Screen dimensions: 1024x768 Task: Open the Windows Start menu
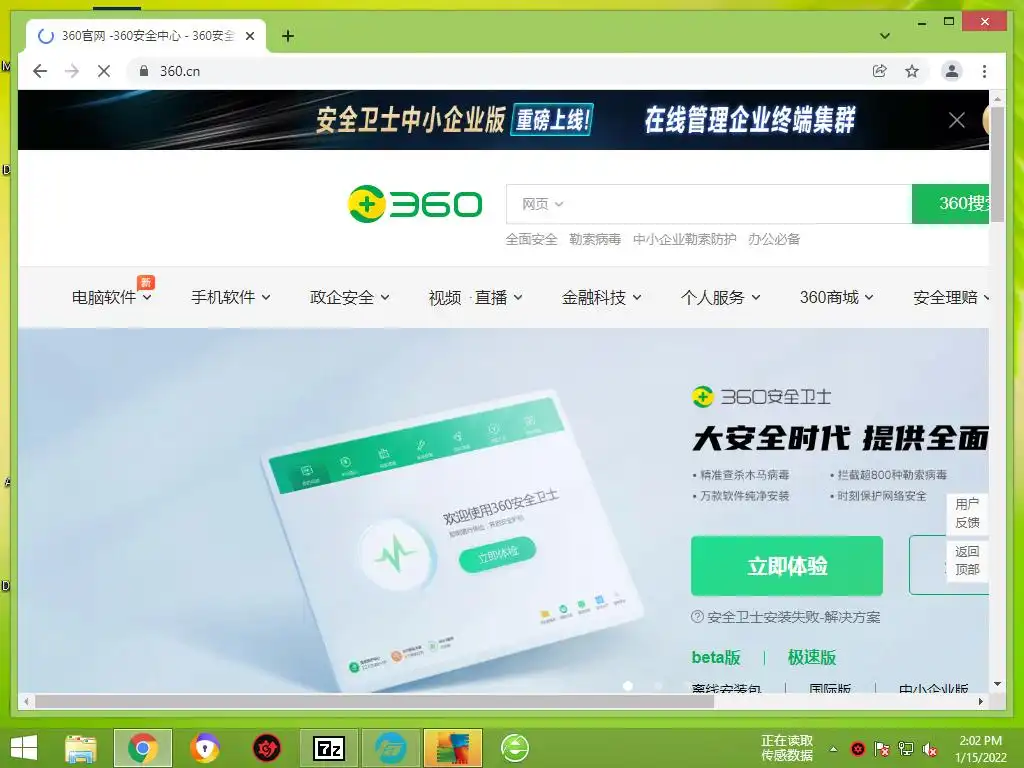(24, 748)
